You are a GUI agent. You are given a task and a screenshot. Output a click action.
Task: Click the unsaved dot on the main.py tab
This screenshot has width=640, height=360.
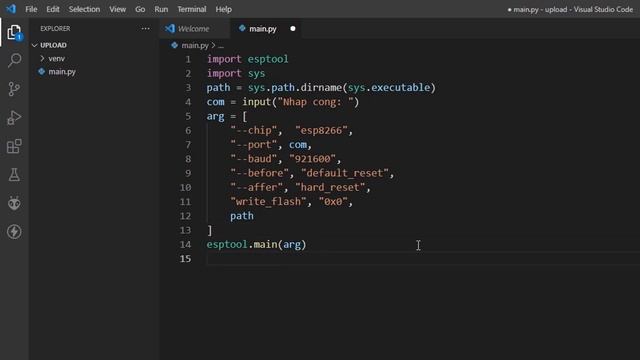point(293,29)
